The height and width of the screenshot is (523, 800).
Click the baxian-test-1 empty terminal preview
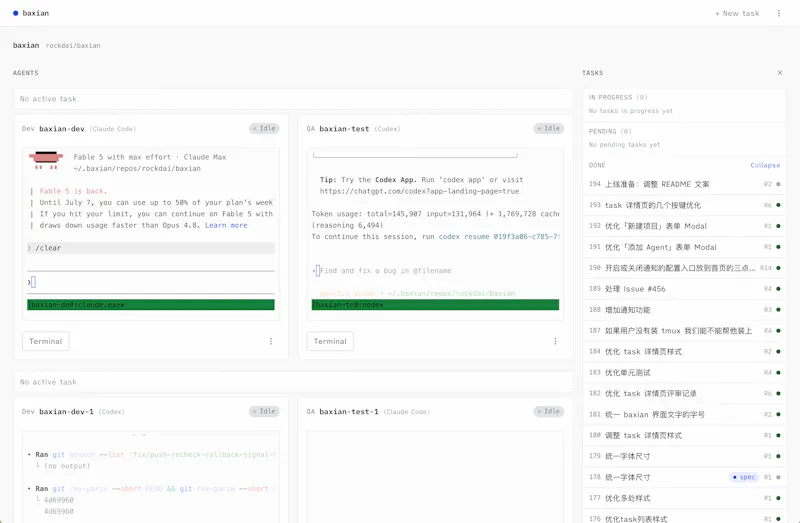point(435,477)
